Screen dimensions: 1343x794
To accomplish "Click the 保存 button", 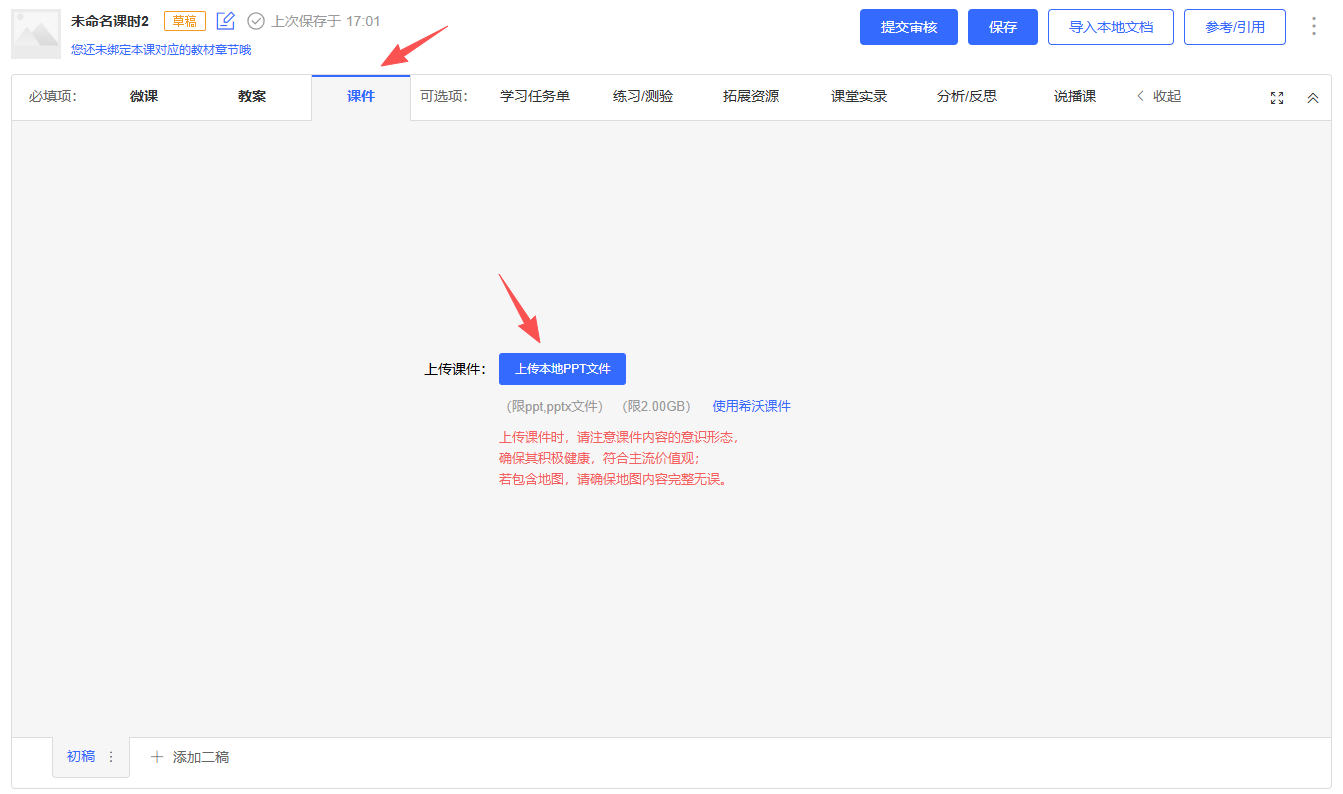I will click(1003, 27).
